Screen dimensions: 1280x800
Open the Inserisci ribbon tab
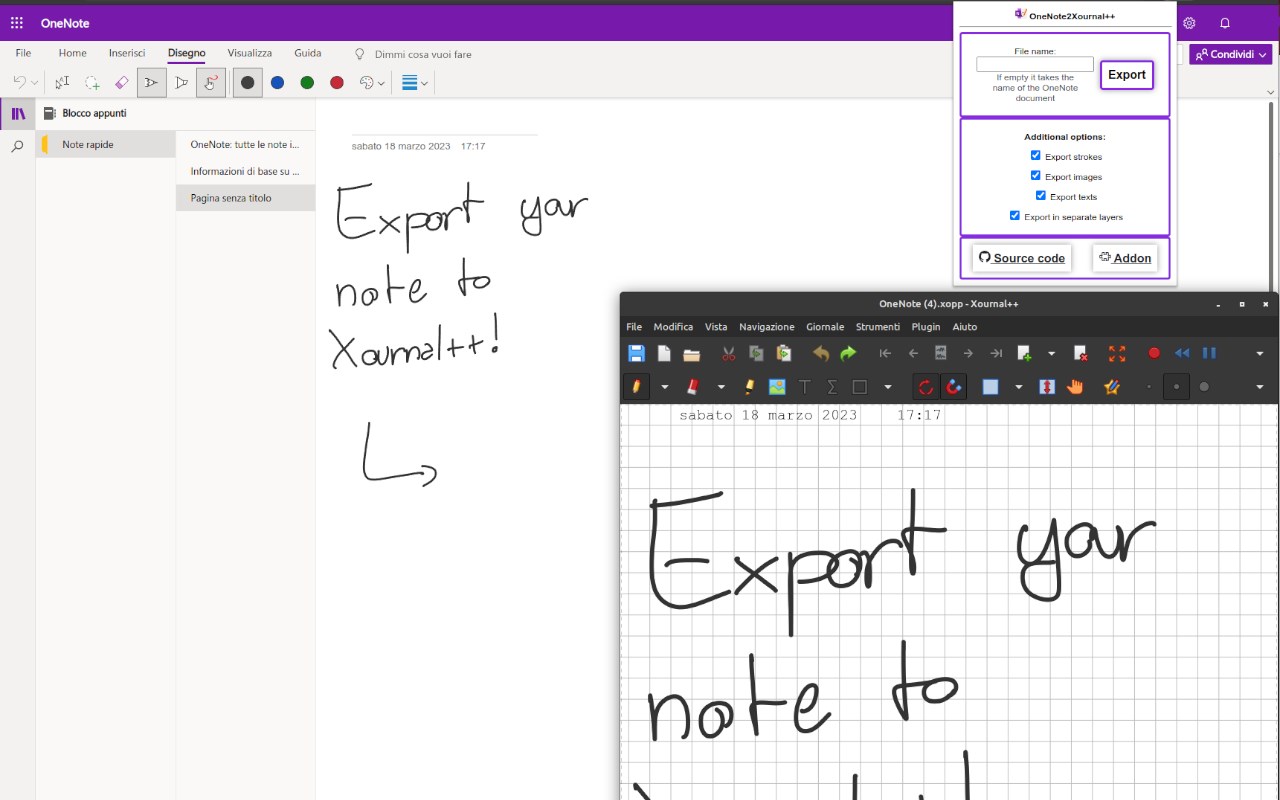click(x=127, y=53)
